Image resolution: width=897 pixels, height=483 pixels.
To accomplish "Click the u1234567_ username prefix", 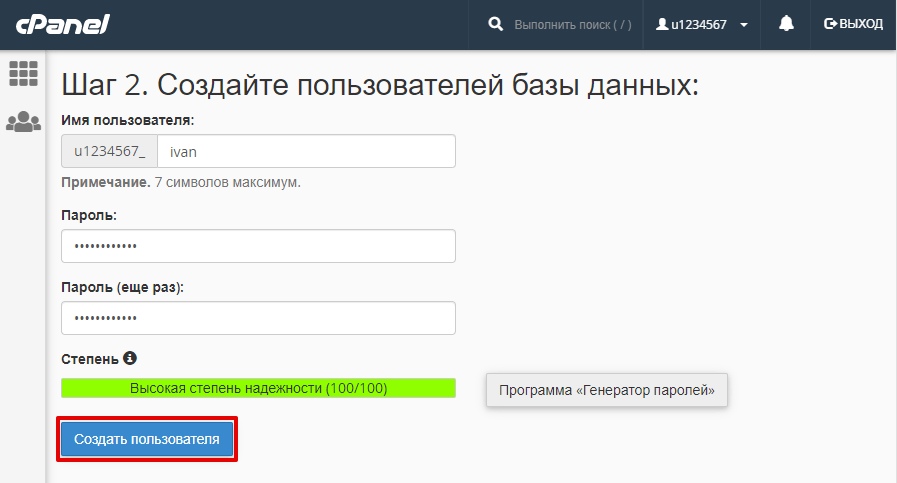I will coord(110,151).
